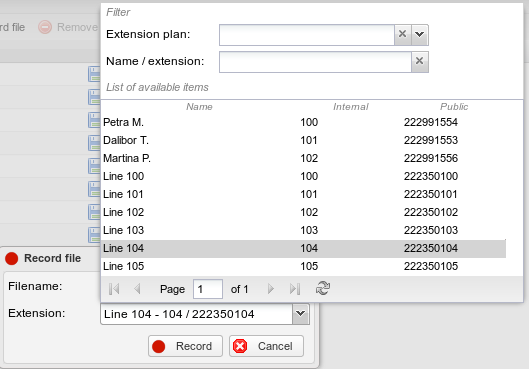Click public number 222991553
The height and width of the screenshot is (369, 529).
(431, 140)
